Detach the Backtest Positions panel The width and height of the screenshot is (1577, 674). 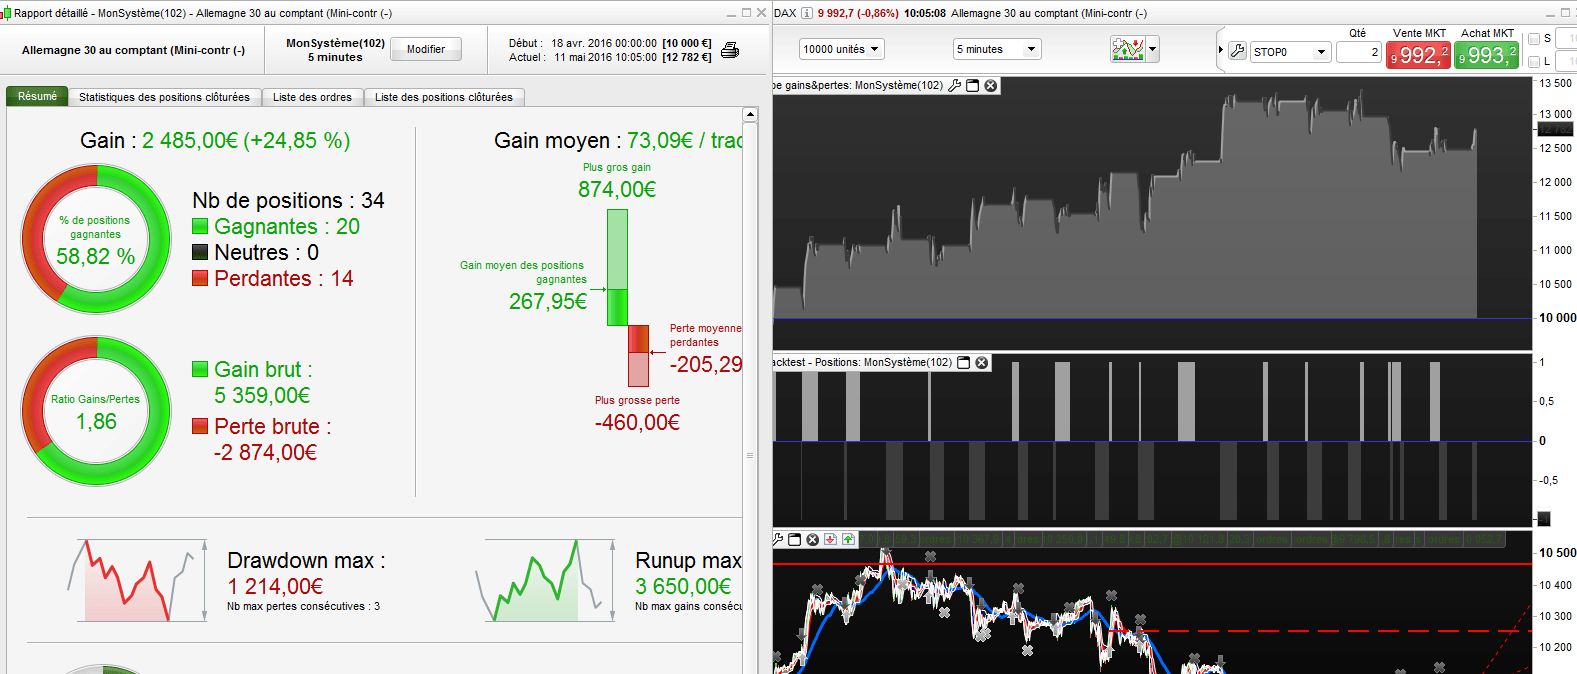pos(964,362)
